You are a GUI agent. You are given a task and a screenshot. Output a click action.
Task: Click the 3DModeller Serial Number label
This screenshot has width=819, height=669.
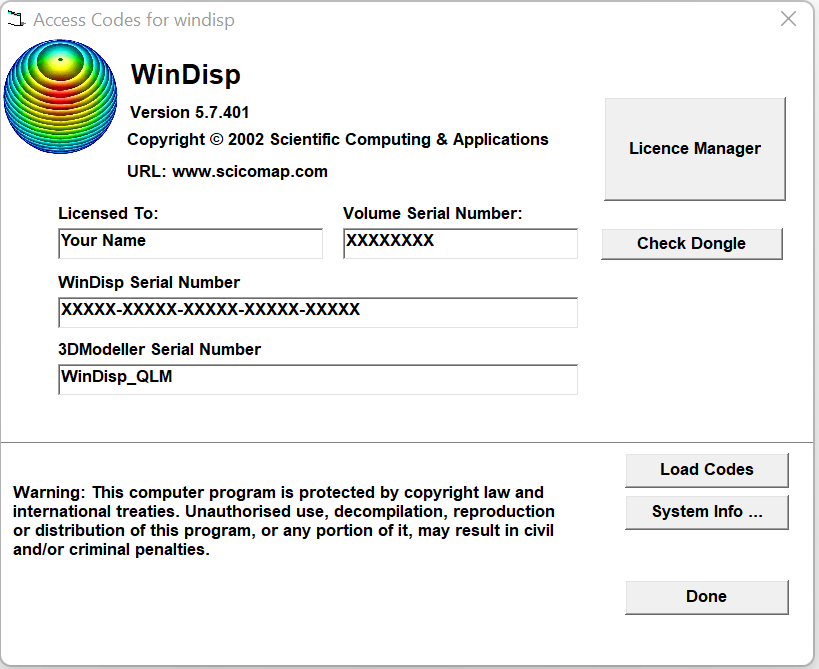click(159, 349)
